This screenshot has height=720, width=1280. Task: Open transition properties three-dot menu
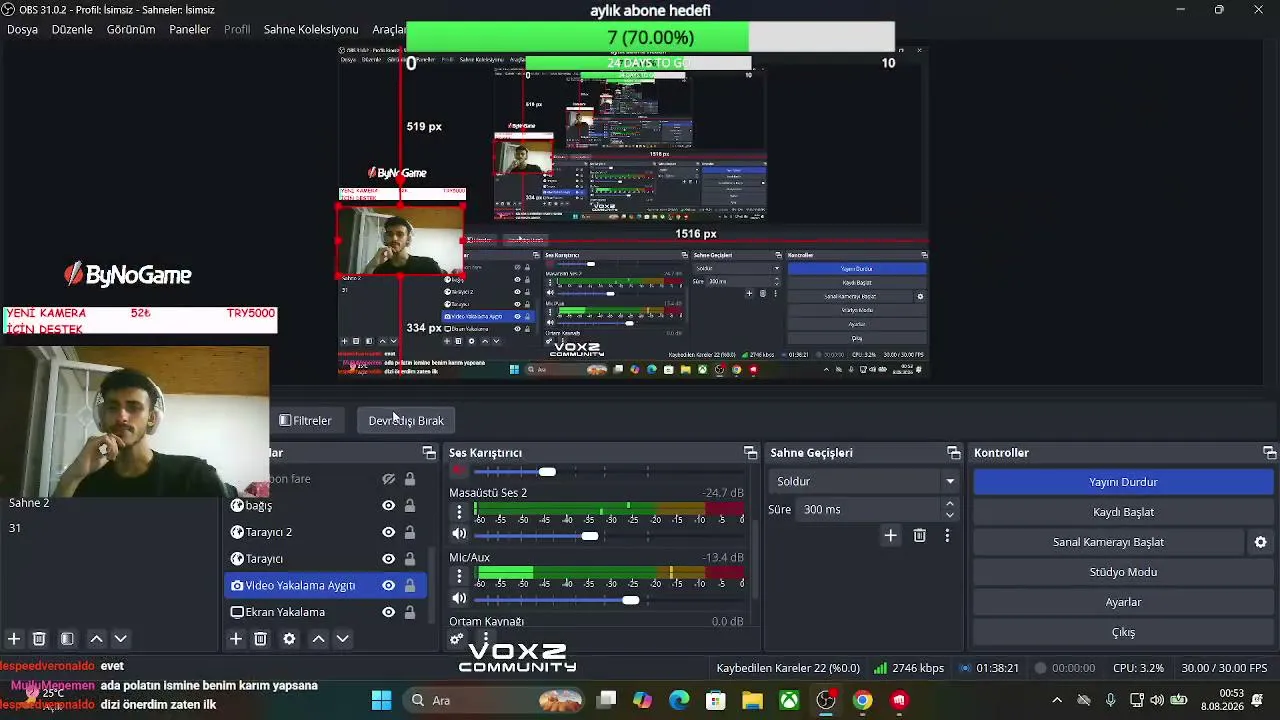pyautogui.click(x=947, y=536)
